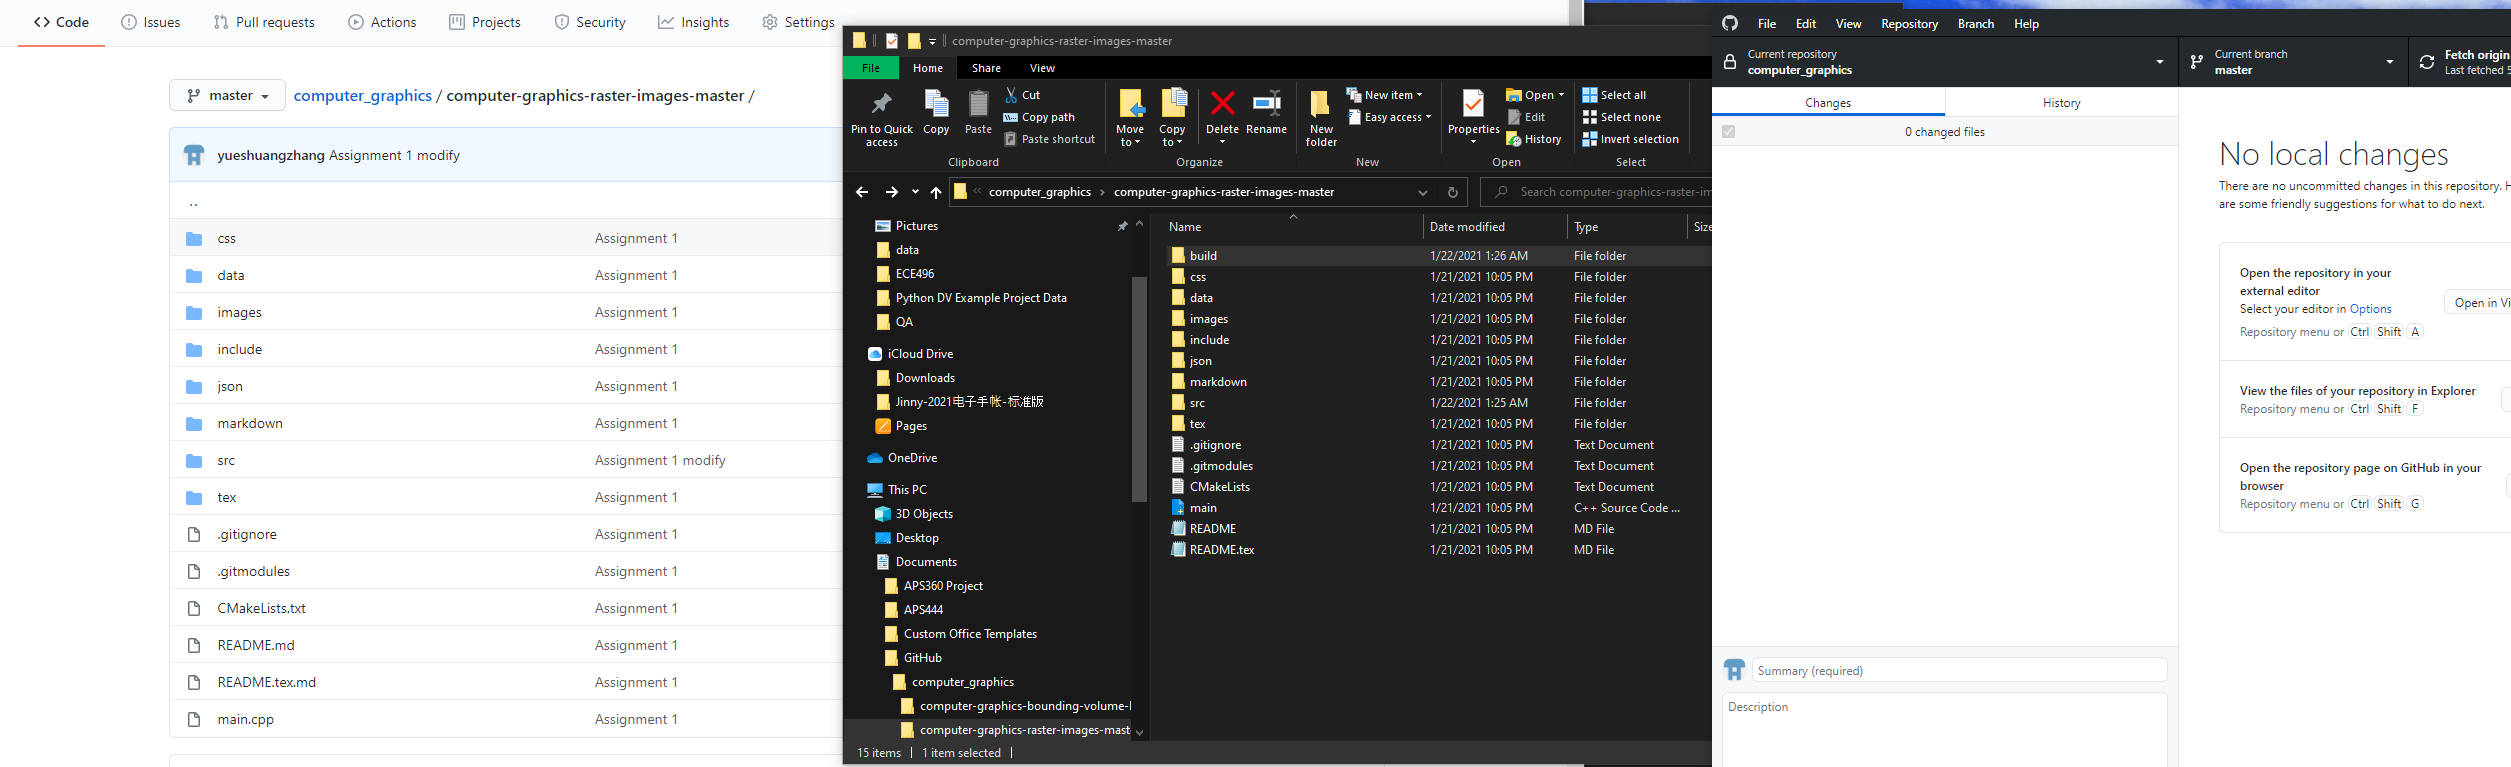Open the master branch dropdown on GitHub

[x=228, y=96]
